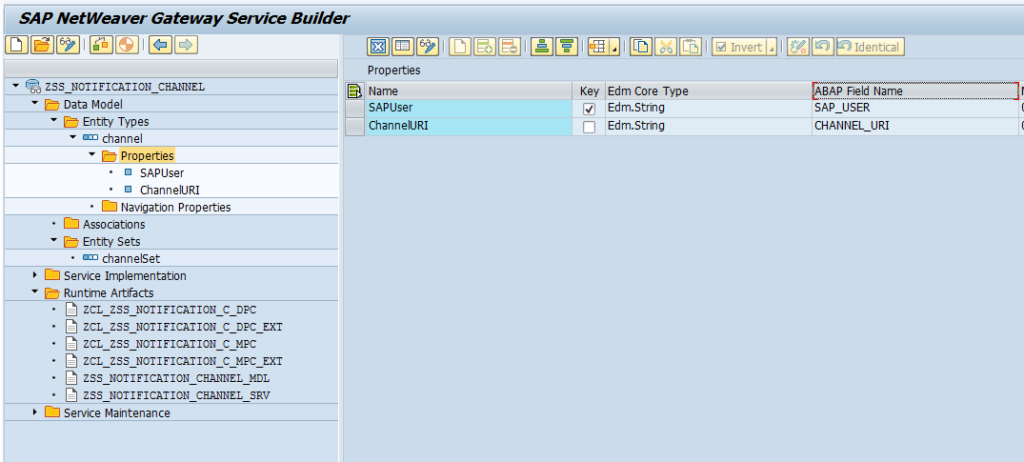
Task: Select ZCL_ZSS_NOTIFICATION_C_MPC in tree
Action: [x=169, y=344]
